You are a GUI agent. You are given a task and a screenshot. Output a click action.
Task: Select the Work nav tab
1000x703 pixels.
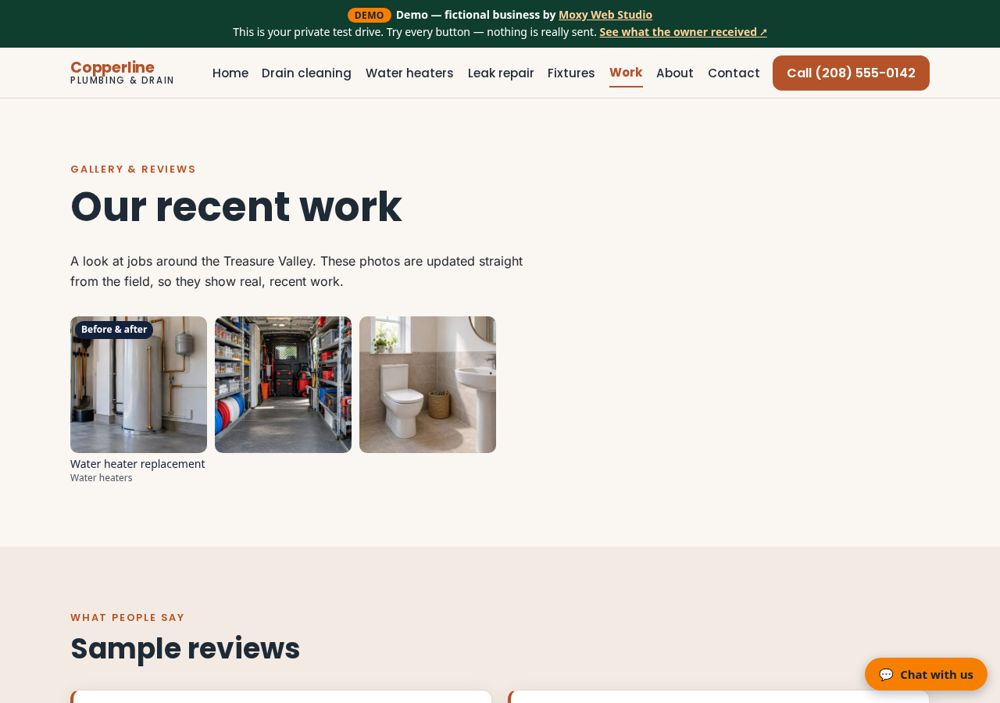626,73
